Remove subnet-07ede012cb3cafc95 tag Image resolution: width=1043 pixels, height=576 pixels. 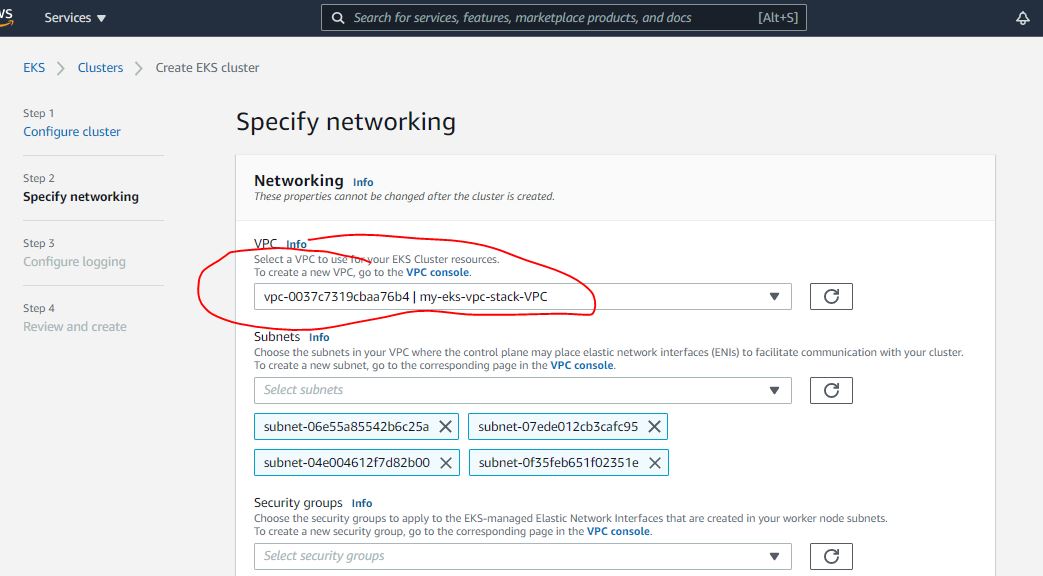pyautogui.click(x=654, y=427)
